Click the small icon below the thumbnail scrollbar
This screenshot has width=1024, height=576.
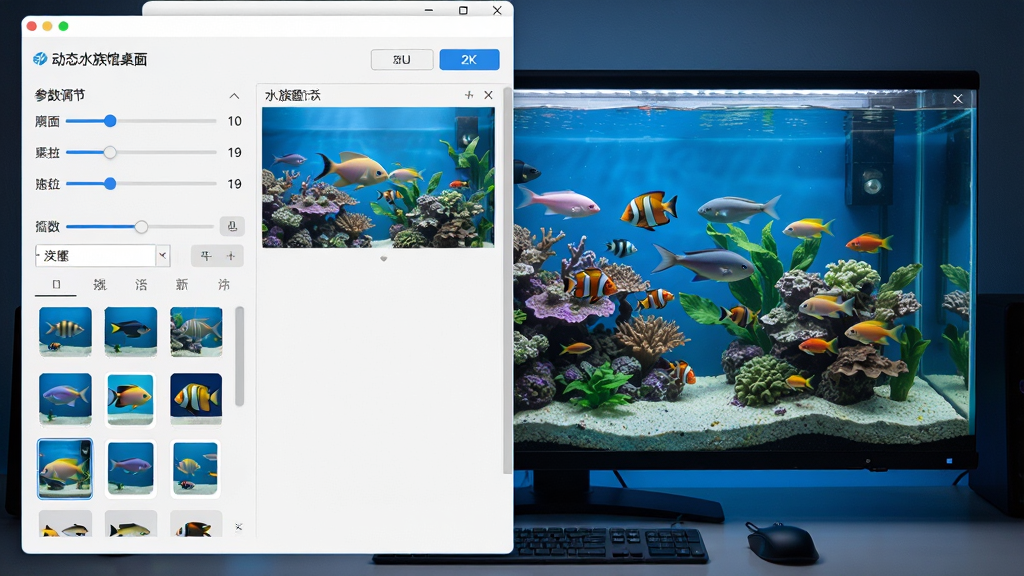pyautogui.click(x=238, y=526)
